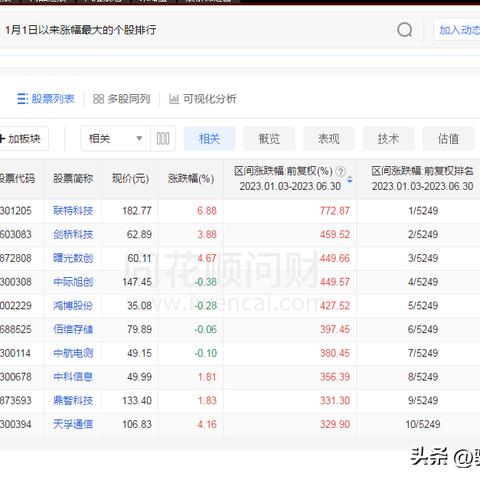The image size is (480, 480).
Task: Open stock link 中科信息
Action: coord(73,377)
